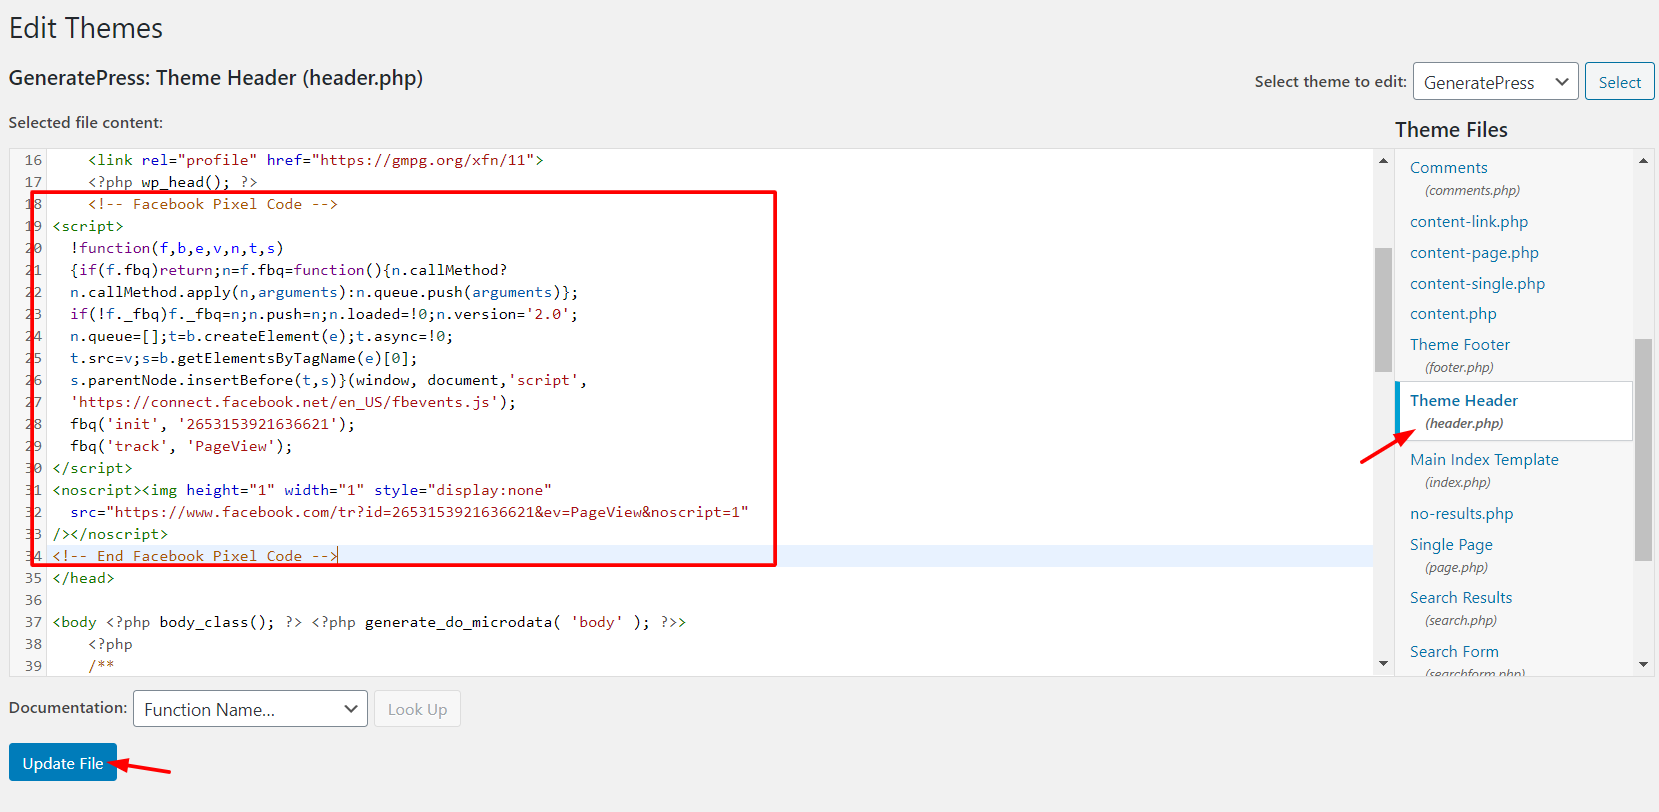This screenshot has width=1659, height=812.
Task: Click the <noscript><img line
Action: coord(302,490)
